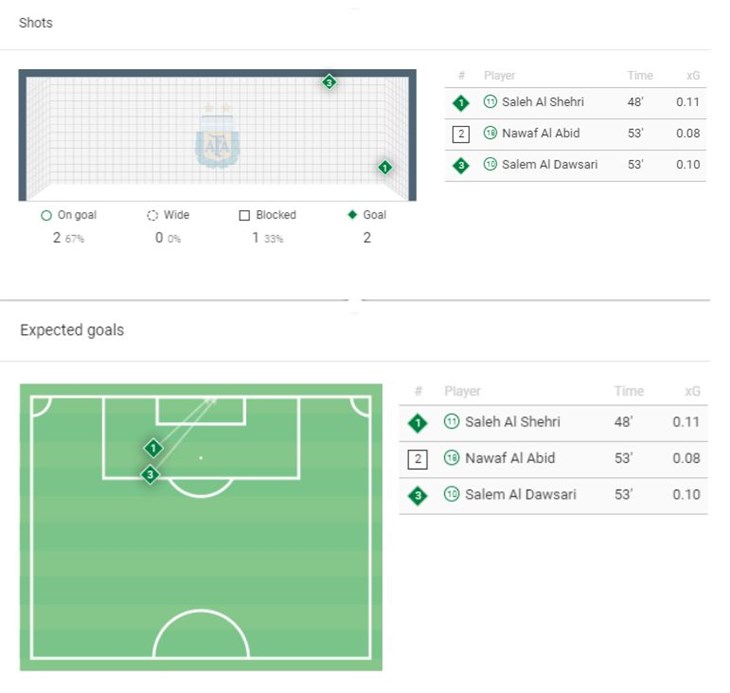The width and height of the screenshot is (730, 693).
Task: Click jersey 11 badge in the Shots table
Action: tap(490, 102)
